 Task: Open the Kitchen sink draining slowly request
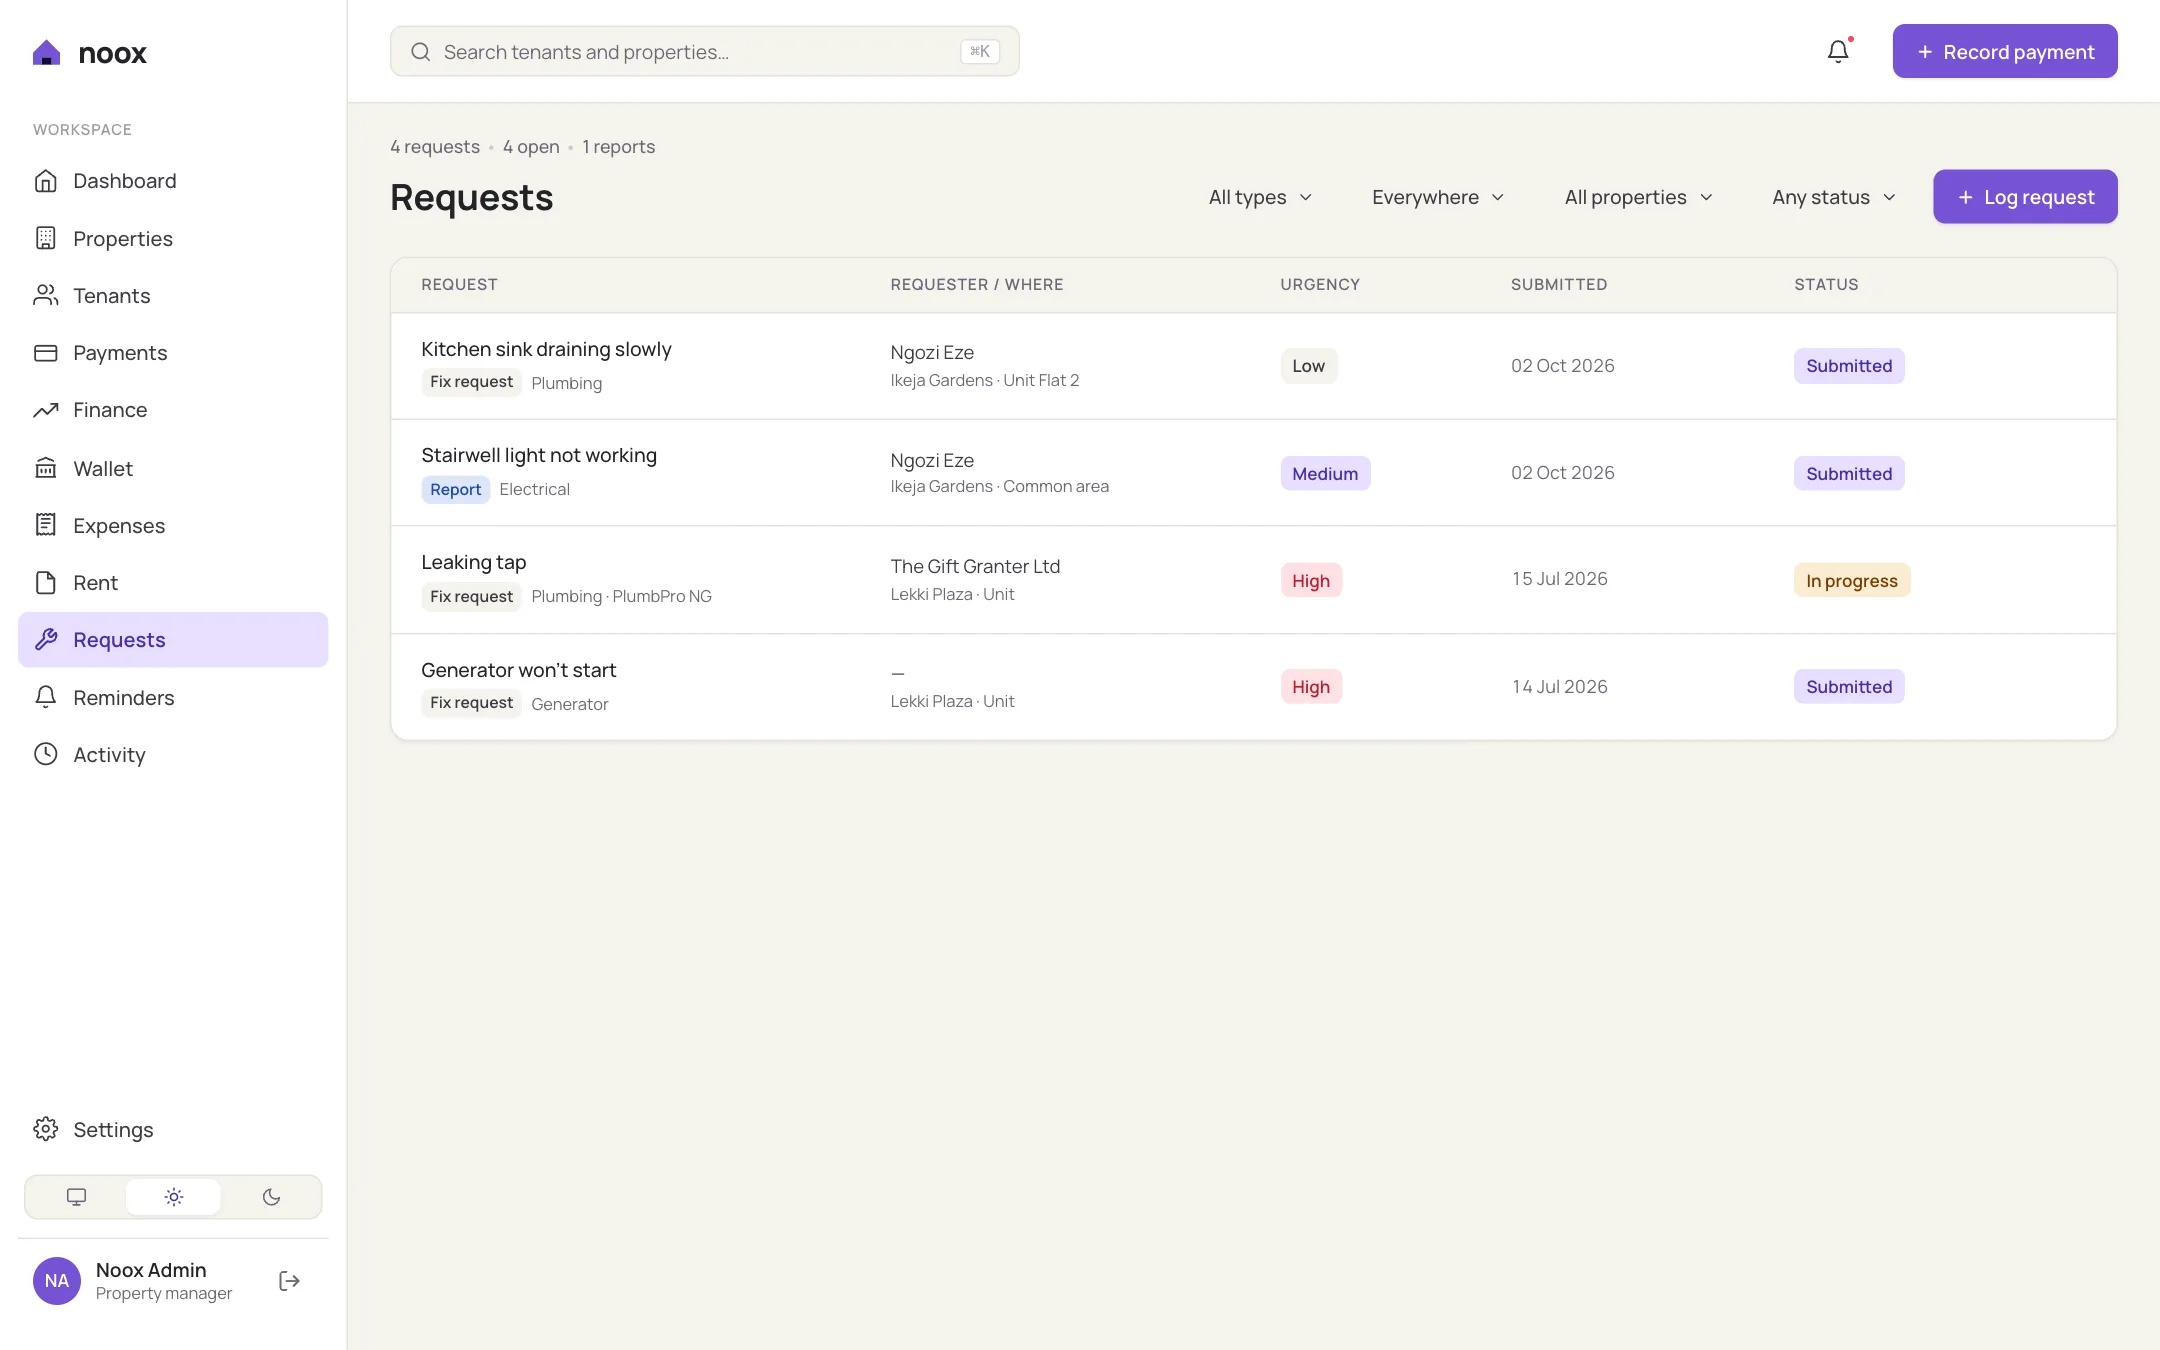[x=546, y=349]
